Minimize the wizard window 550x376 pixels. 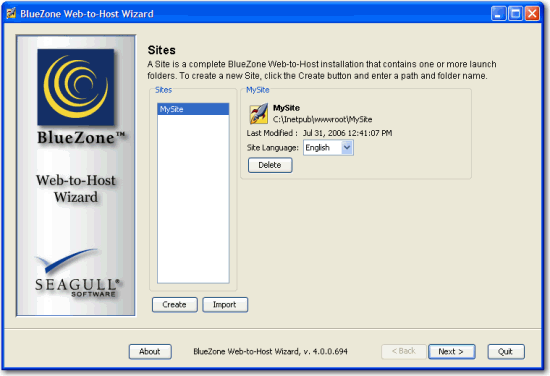[498, 14]
